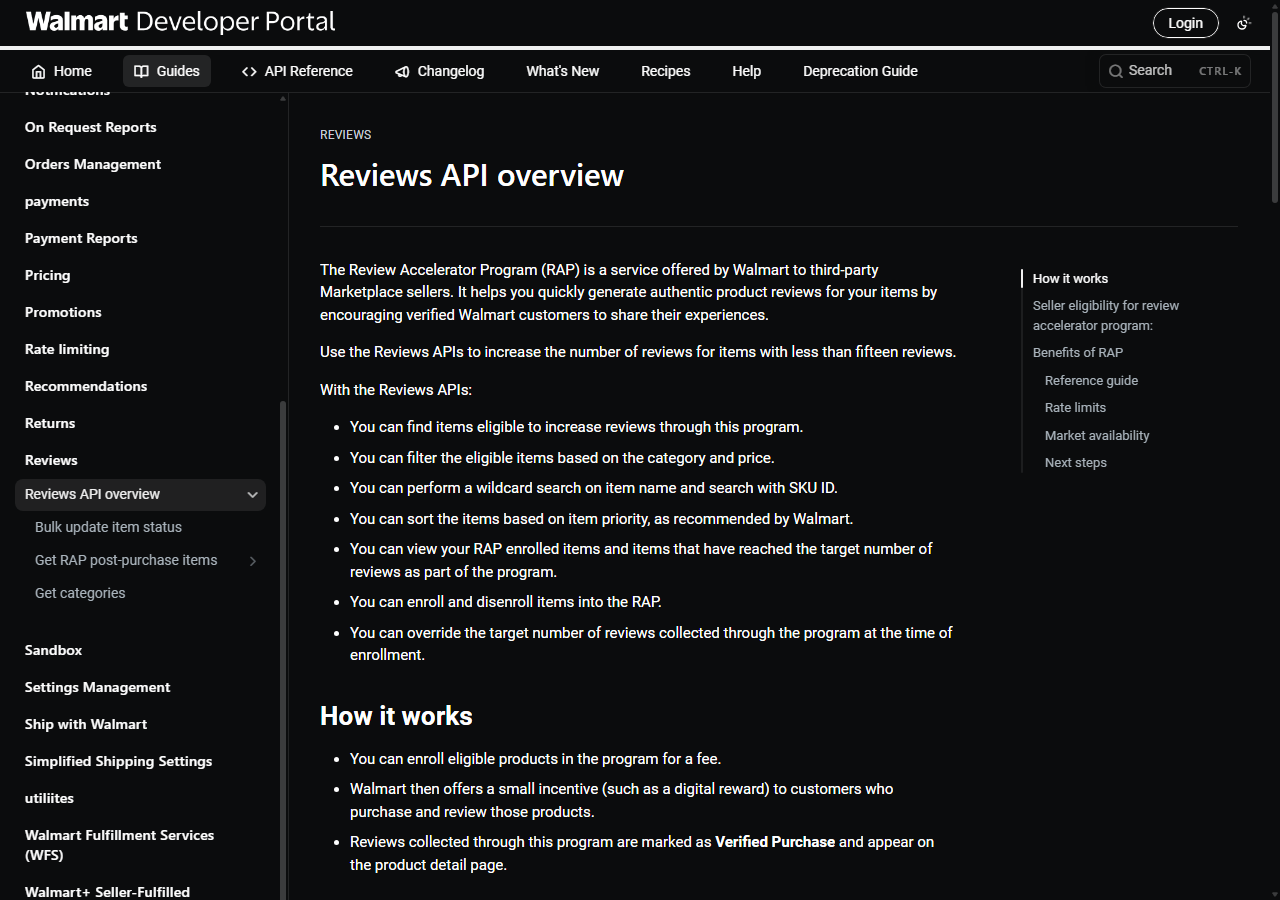The width and height of the screenshot is (1280, 900).
Task: Open Sandbox in the sidebar
Action: click(x=54, y=650)
